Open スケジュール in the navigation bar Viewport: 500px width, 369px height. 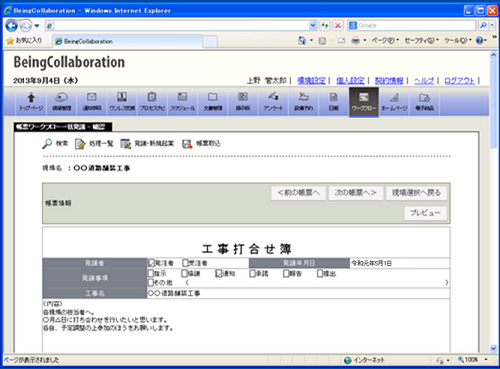[x=183, y=102]
